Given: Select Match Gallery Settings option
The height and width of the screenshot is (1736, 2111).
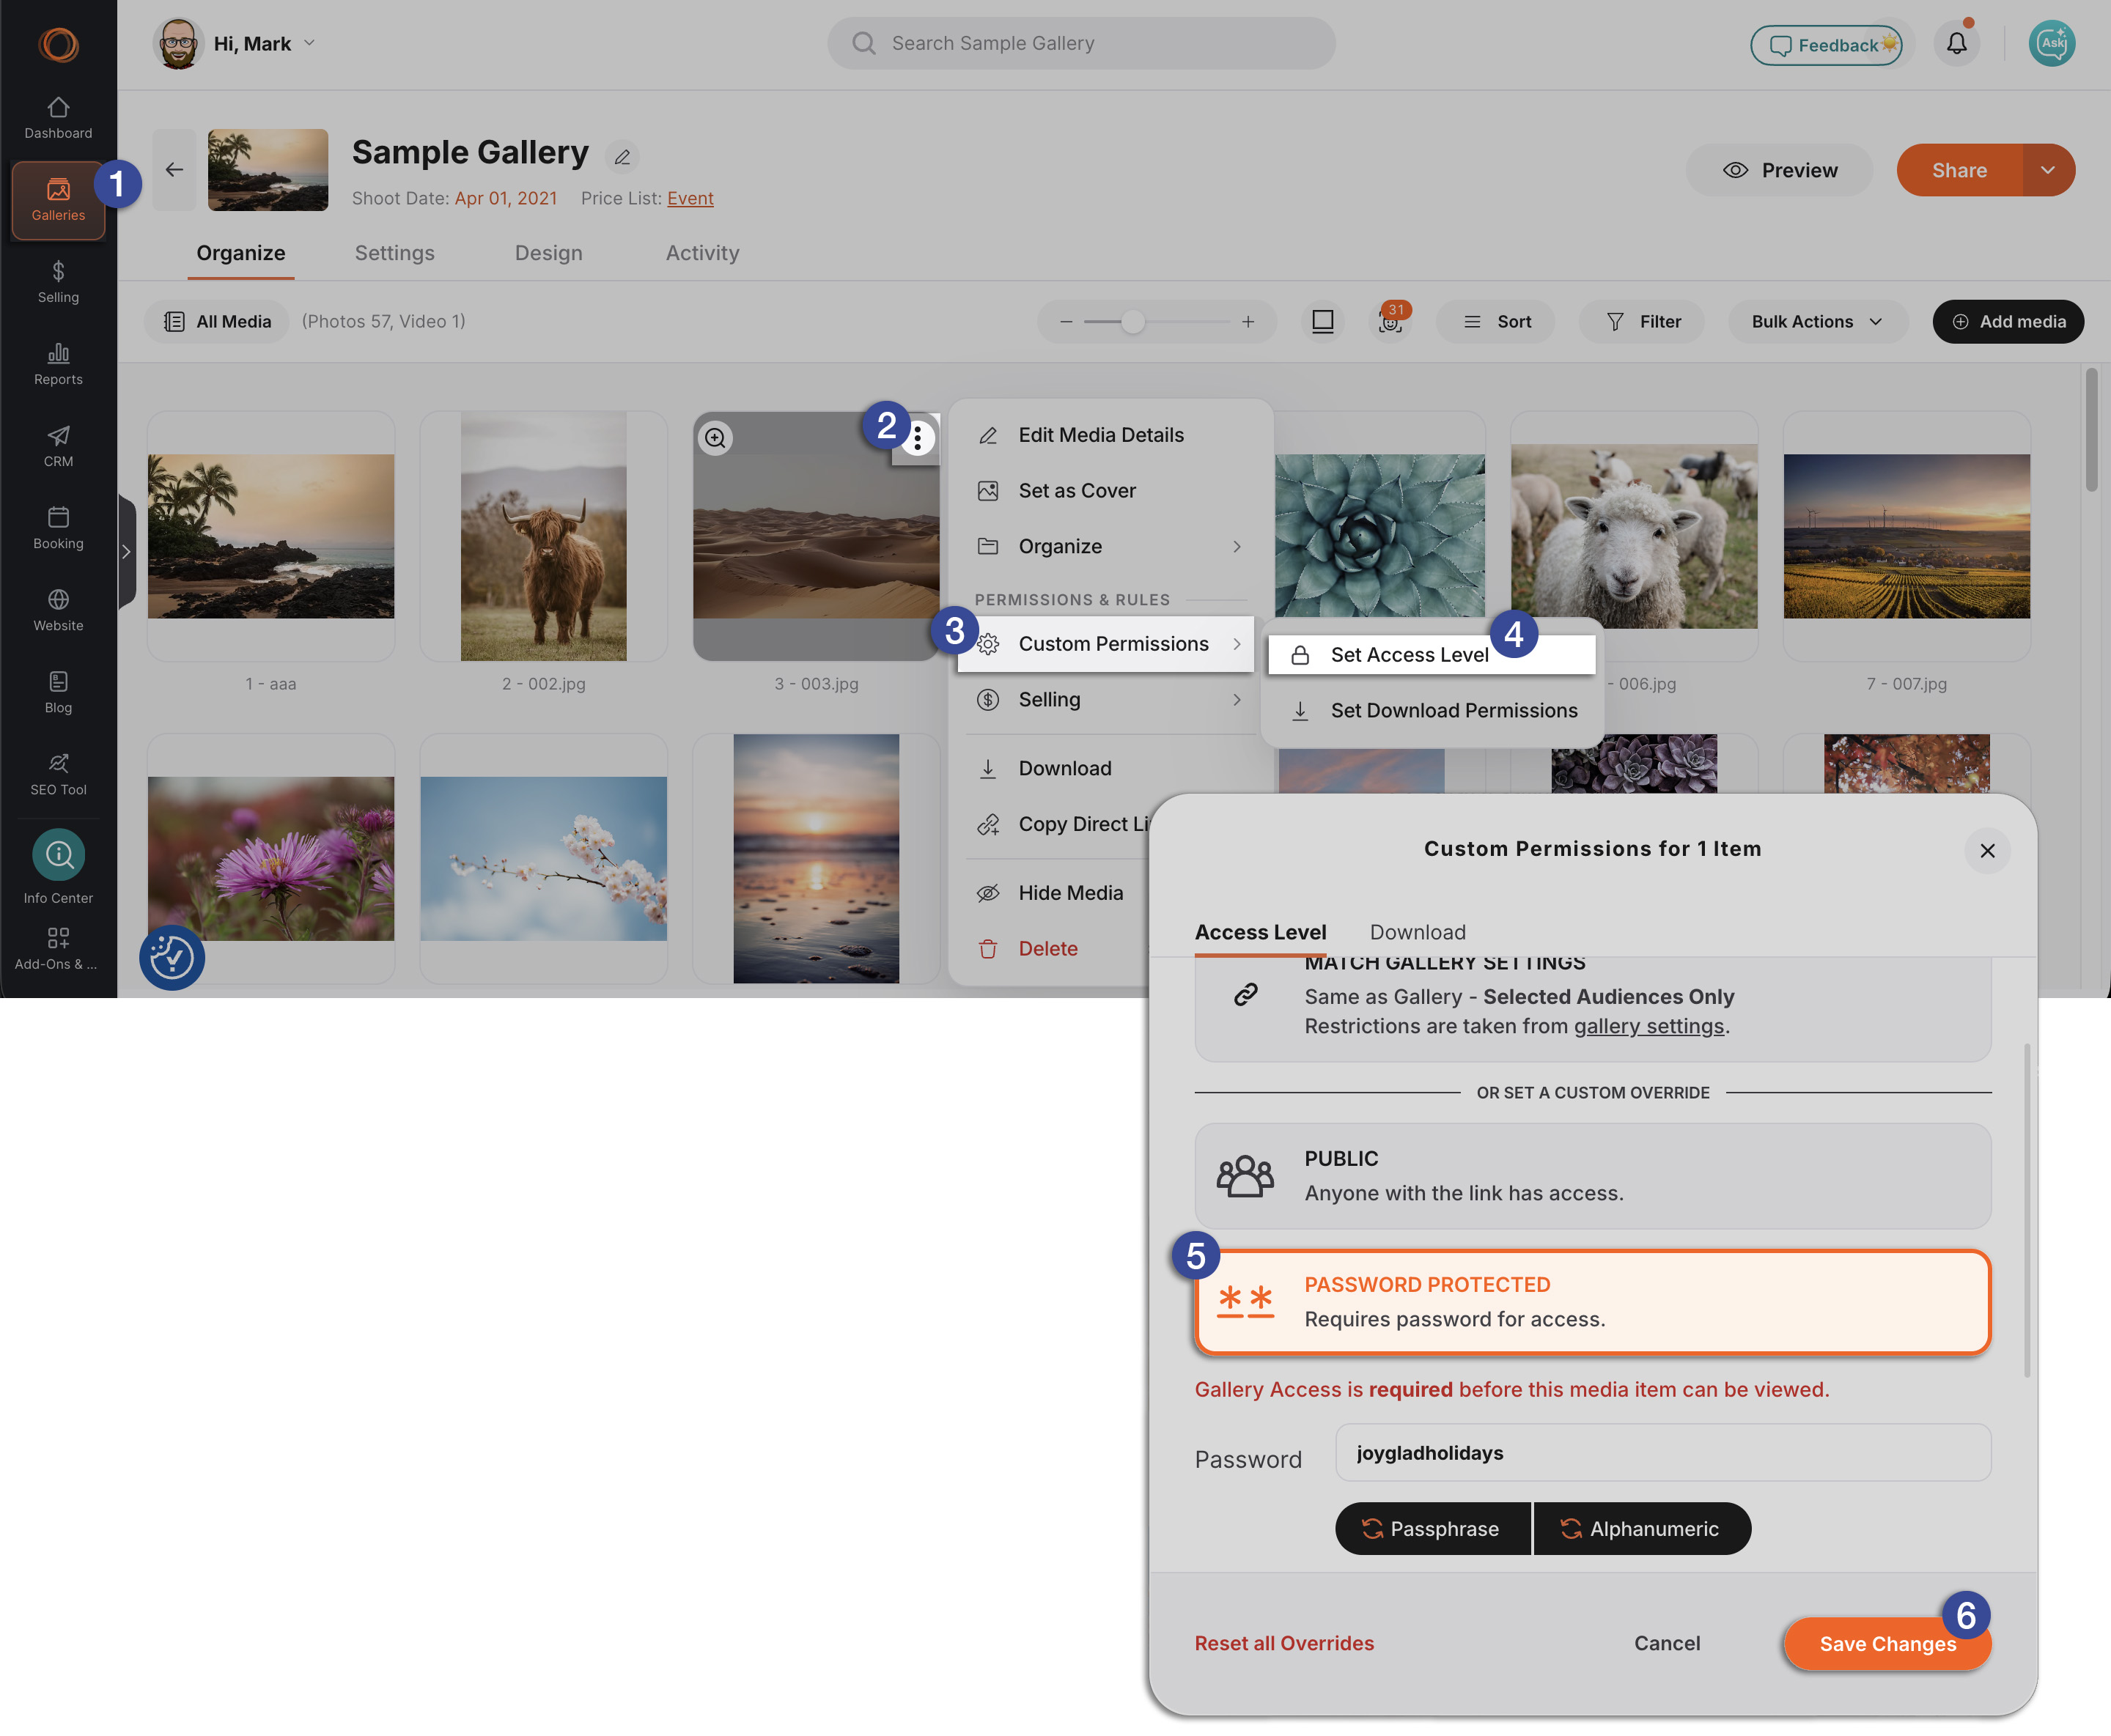Looking at the screenshot, I should point(1592,1008).
